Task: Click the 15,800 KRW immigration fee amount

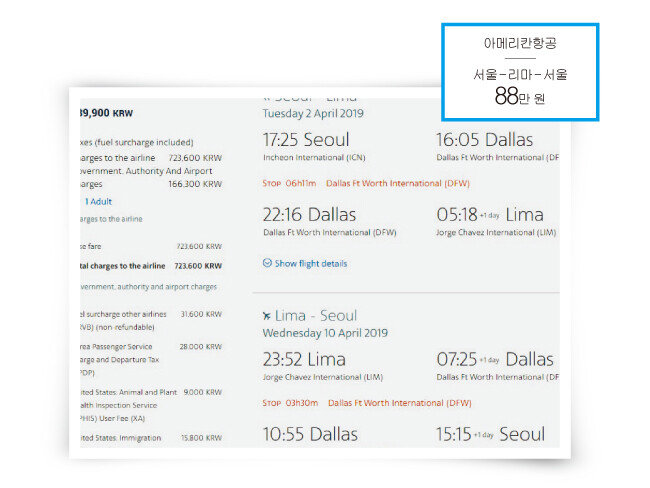Action: click(x=201, y=438)
